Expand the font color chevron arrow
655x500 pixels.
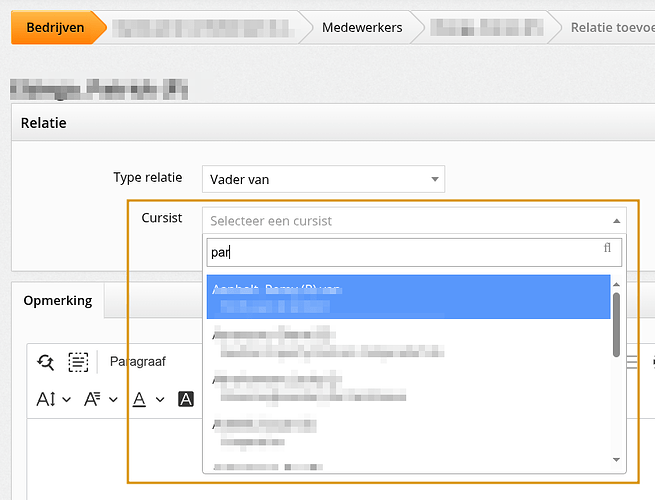point(160,400)
